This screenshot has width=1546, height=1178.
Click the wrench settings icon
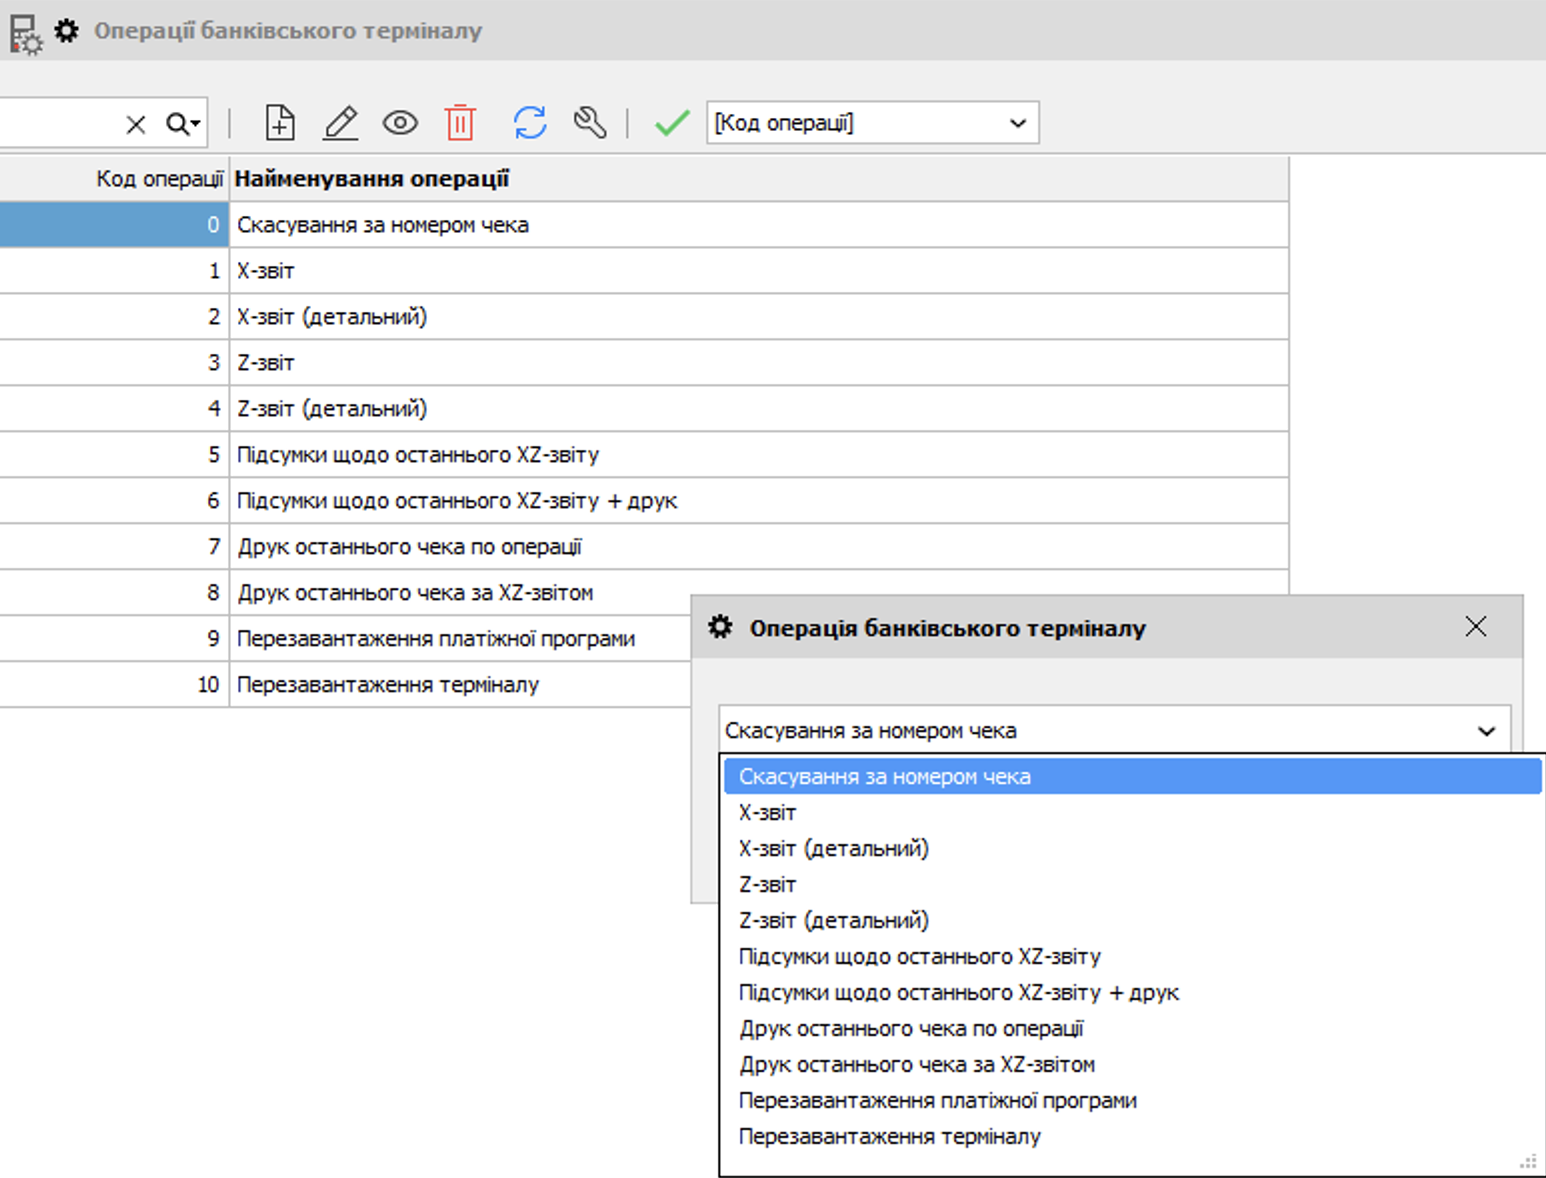(590, 123)
